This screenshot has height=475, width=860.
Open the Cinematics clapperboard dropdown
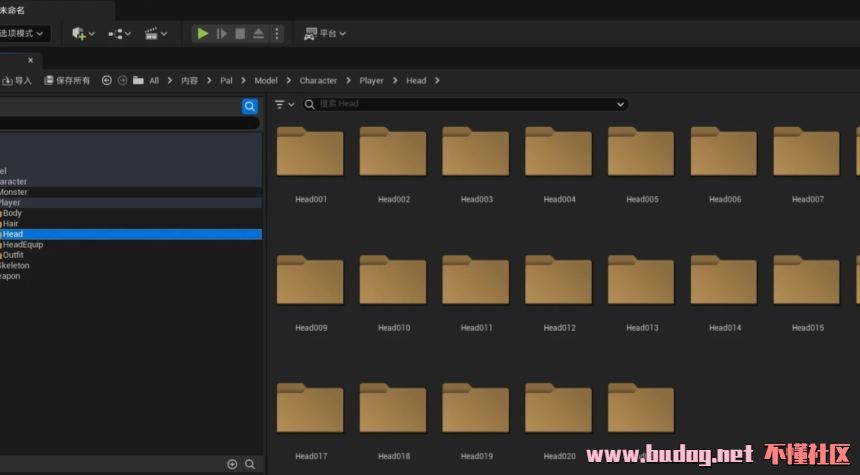[x=156, y=33]
